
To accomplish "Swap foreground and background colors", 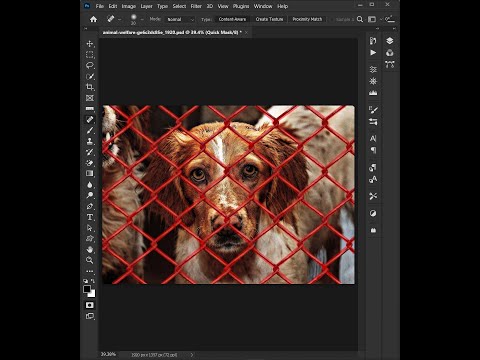I will tap(93, 281).
